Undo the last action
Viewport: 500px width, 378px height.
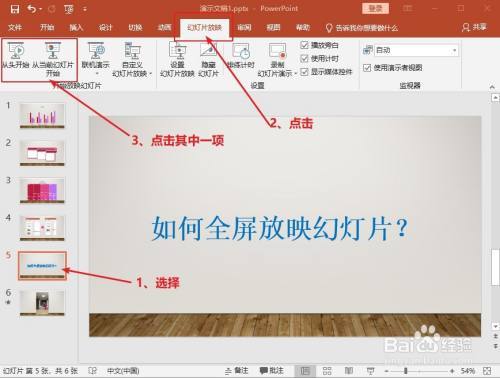(x=32, y=9)
